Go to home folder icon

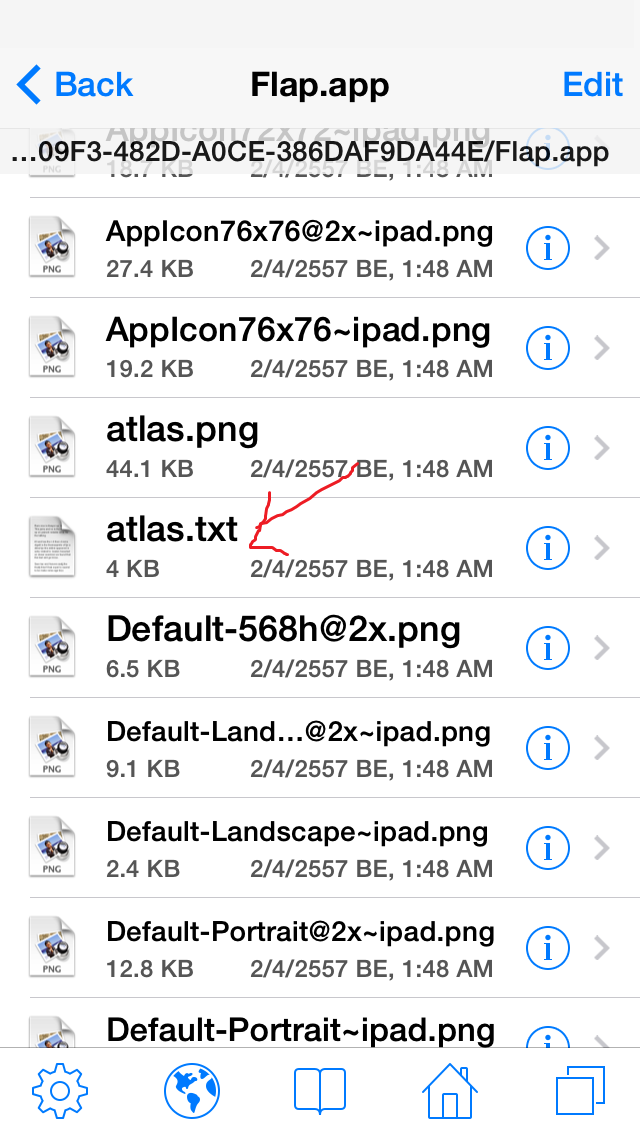click(x=449, y=1090)
